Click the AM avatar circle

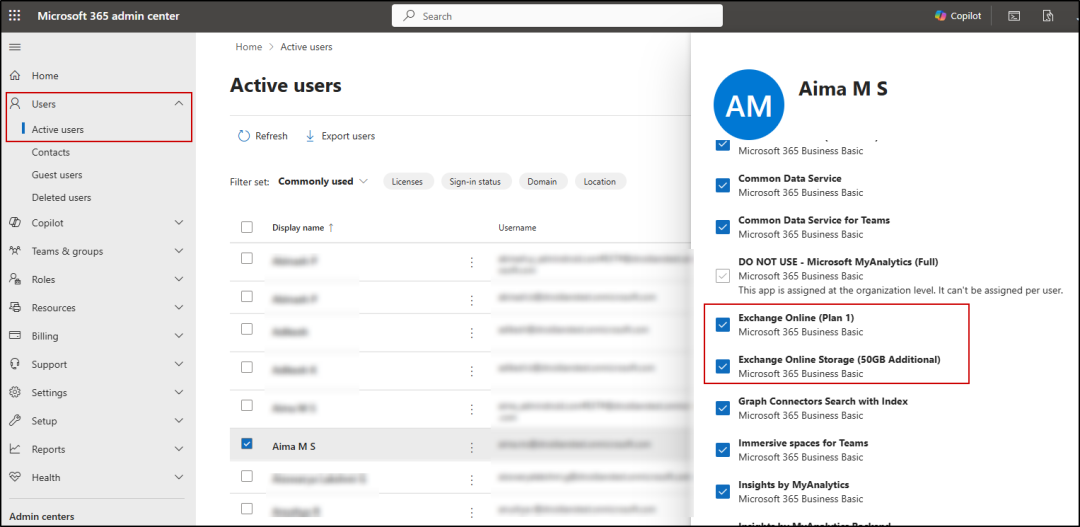pos(749,105)
